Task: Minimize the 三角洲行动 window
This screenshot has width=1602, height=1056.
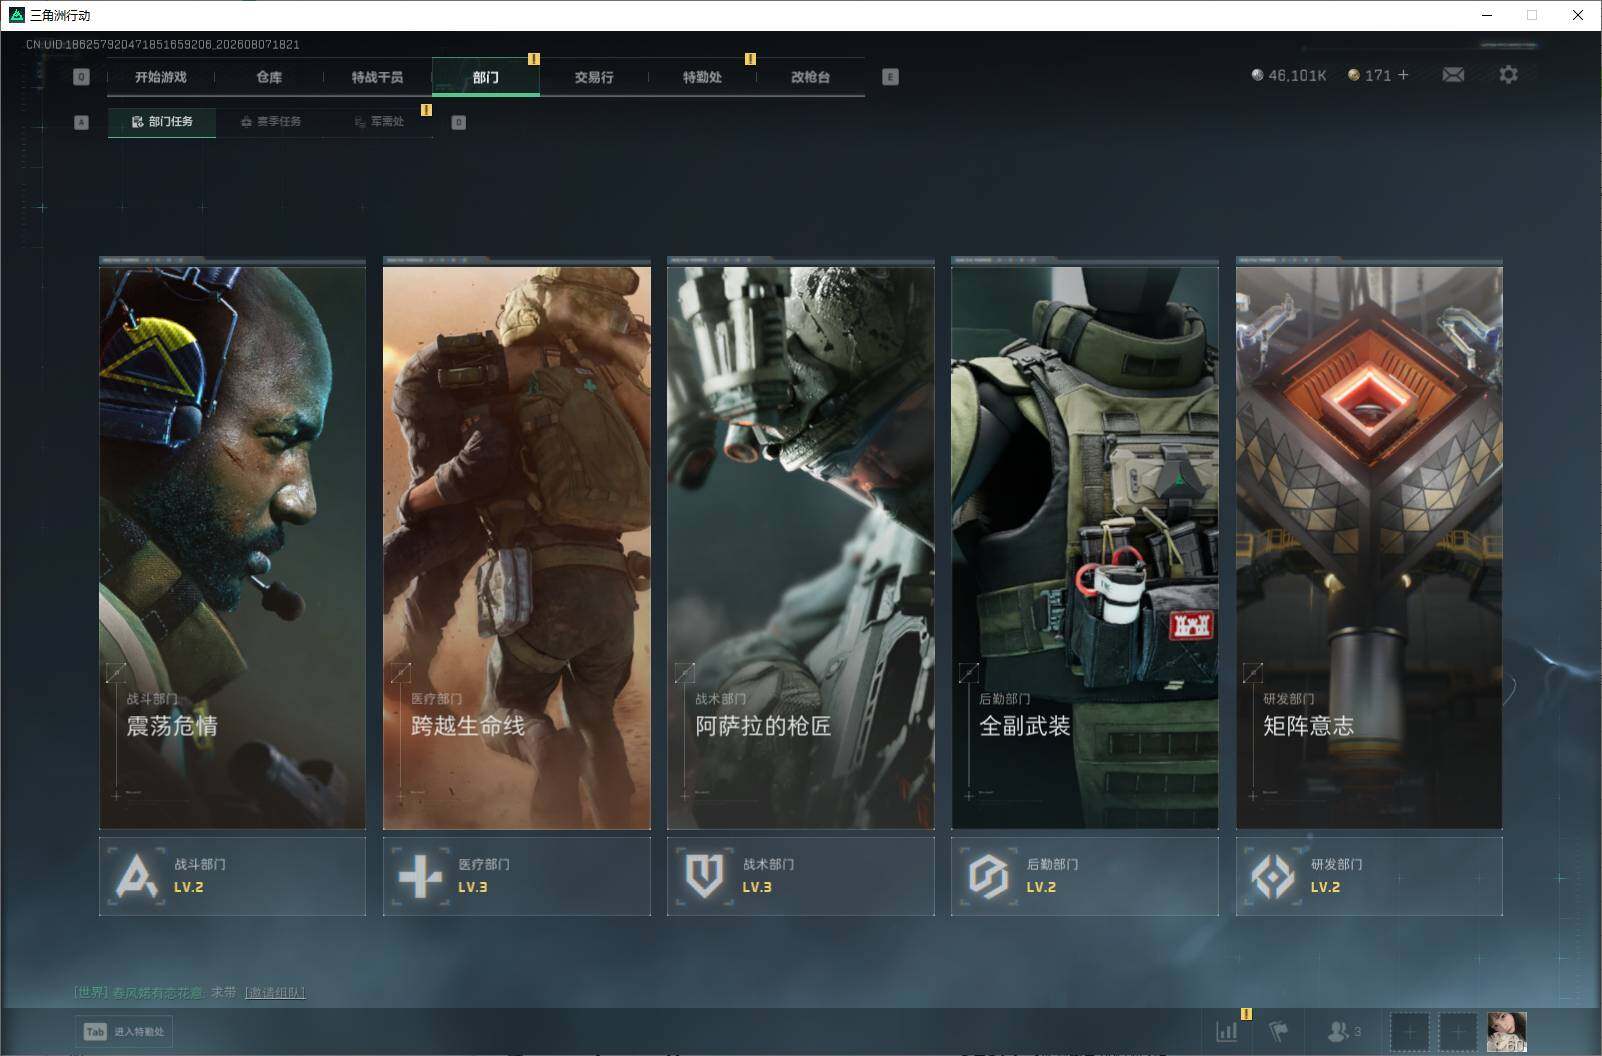Action: coord(1486,15)
